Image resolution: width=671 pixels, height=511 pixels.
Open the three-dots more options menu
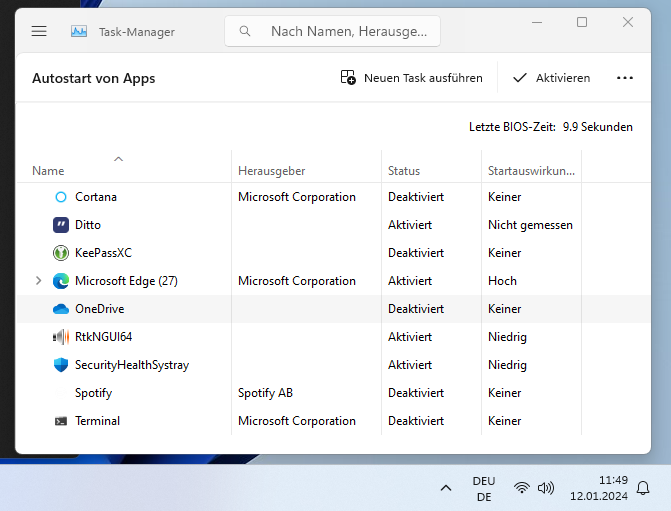pos(625,78)
